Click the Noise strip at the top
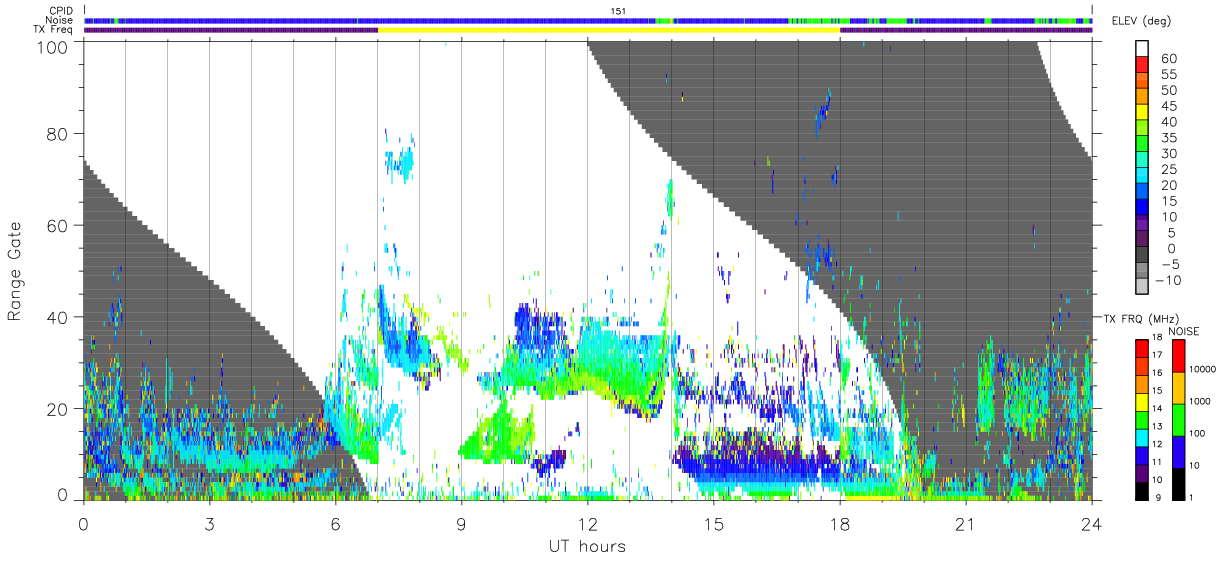 (x=588, y=20)
